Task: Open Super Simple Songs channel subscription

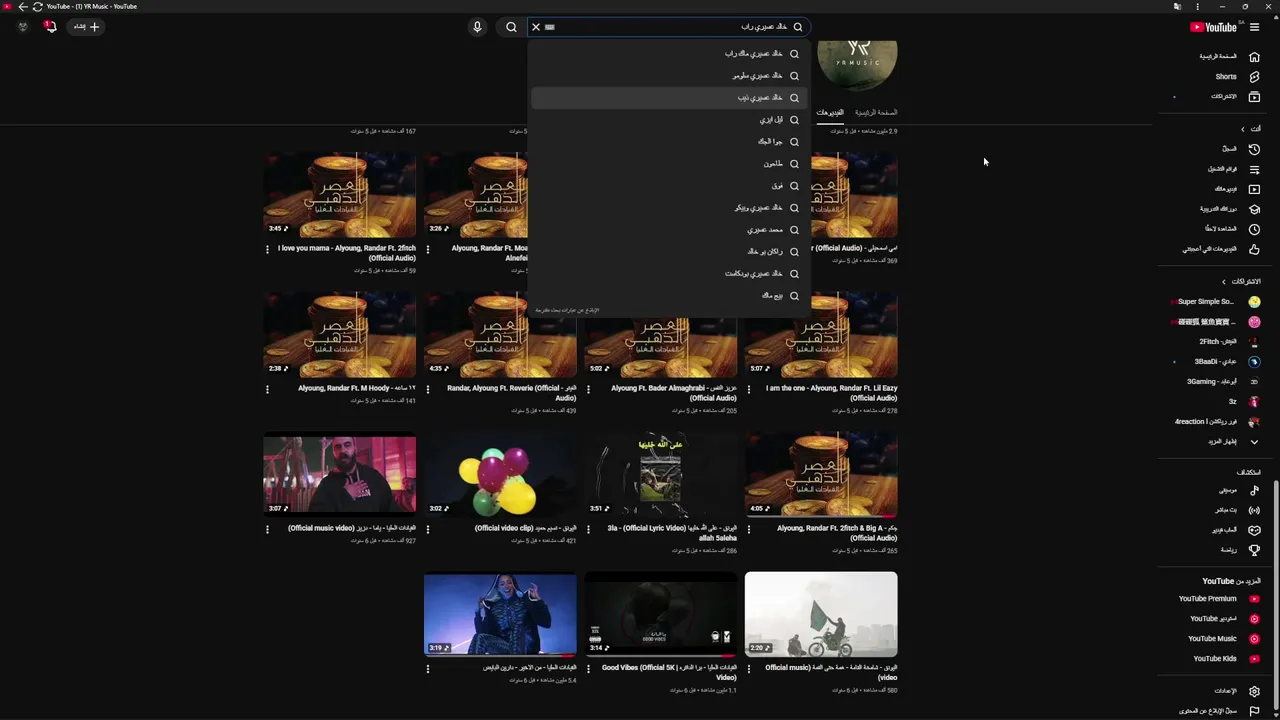Action: pos(1217,302)
